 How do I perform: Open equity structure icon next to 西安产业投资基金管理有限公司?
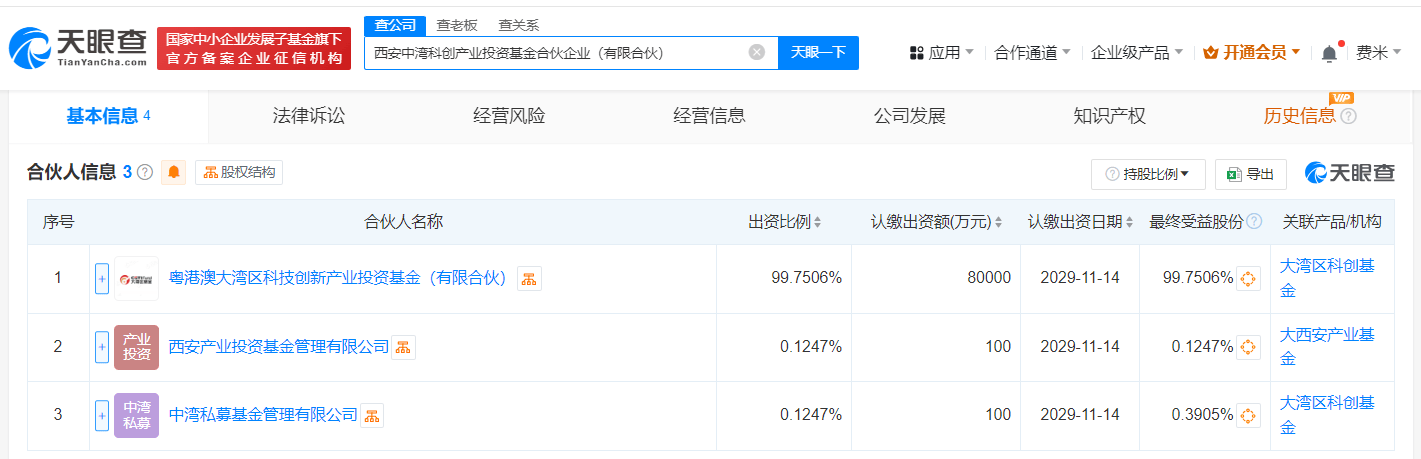tap(403, 347)
